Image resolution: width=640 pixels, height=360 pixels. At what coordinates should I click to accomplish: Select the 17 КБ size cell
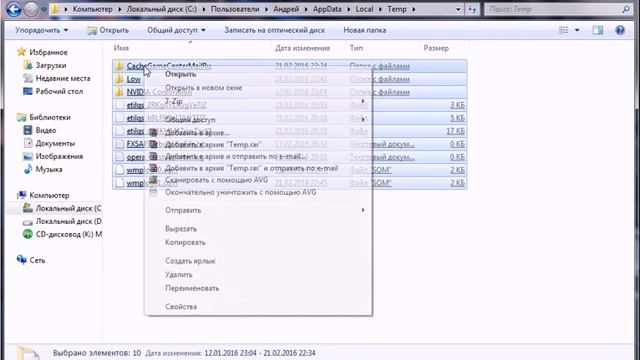coord(456,131)
